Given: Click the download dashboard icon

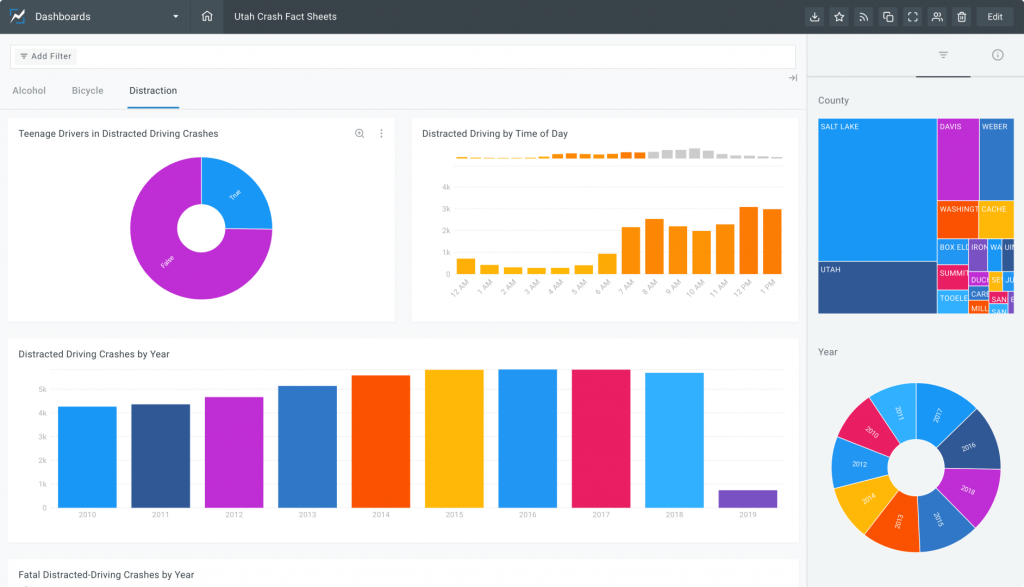Looking at the screenshot, I should click(815, 17).
